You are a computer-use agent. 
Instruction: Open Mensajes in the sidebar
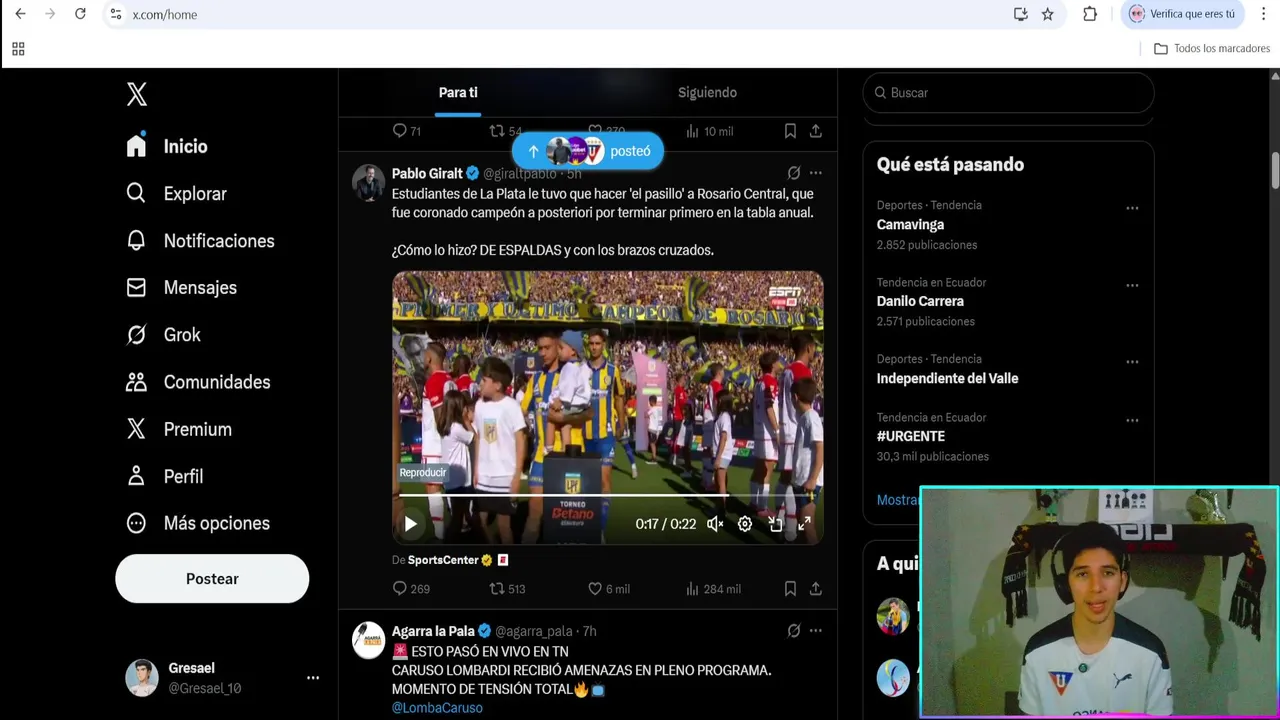[181, 288]
